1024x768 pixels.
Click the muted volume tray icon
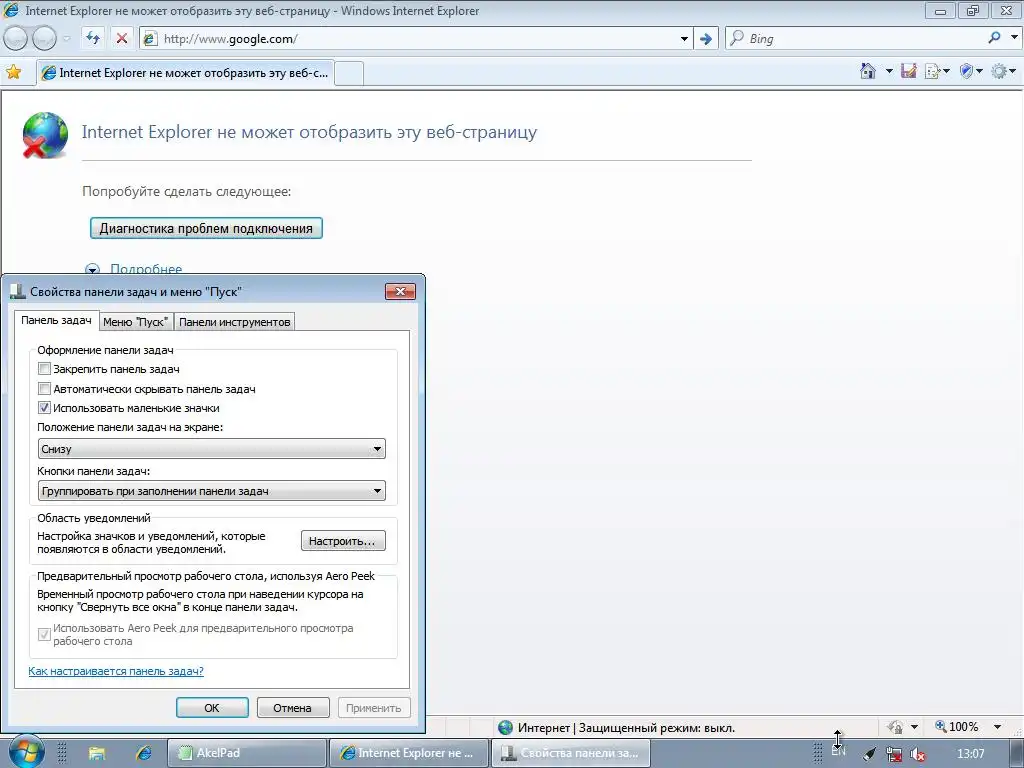click(x=918, y=754)
